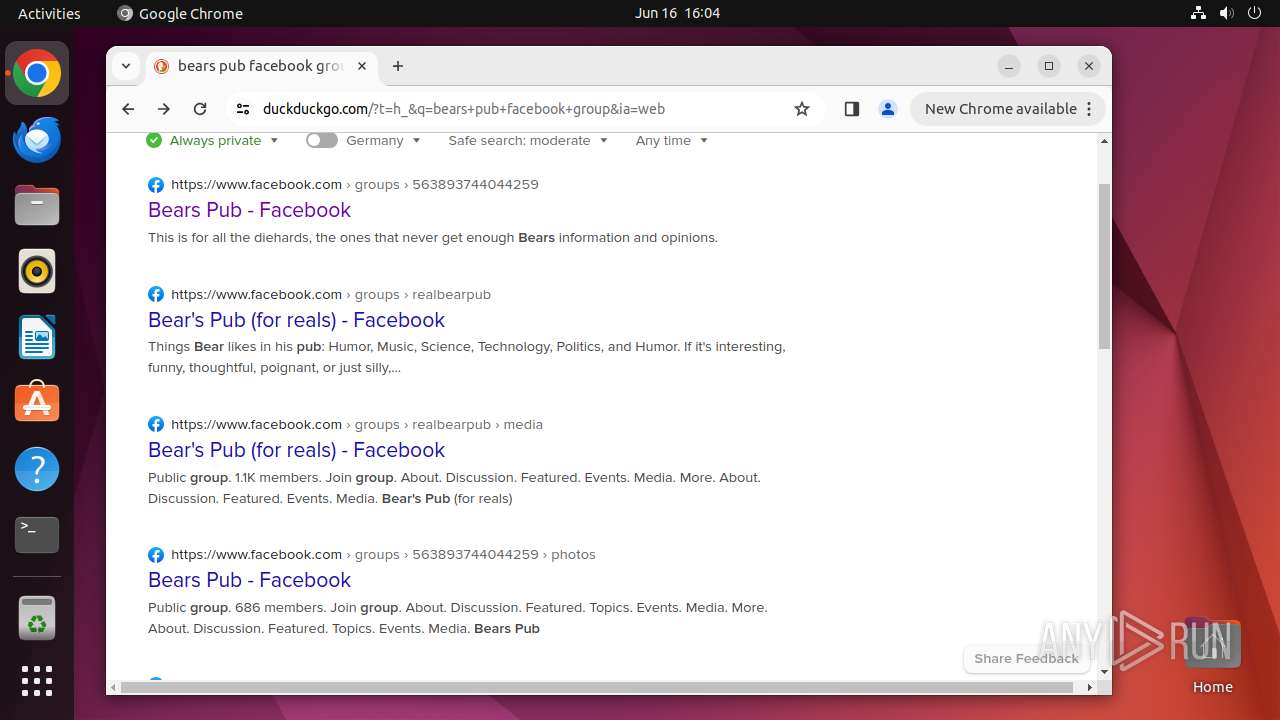Image resolution: width=1280 pixels, height=720 pixels.
Task: Open the Trash in dock
Action: (x=37, y=618)
